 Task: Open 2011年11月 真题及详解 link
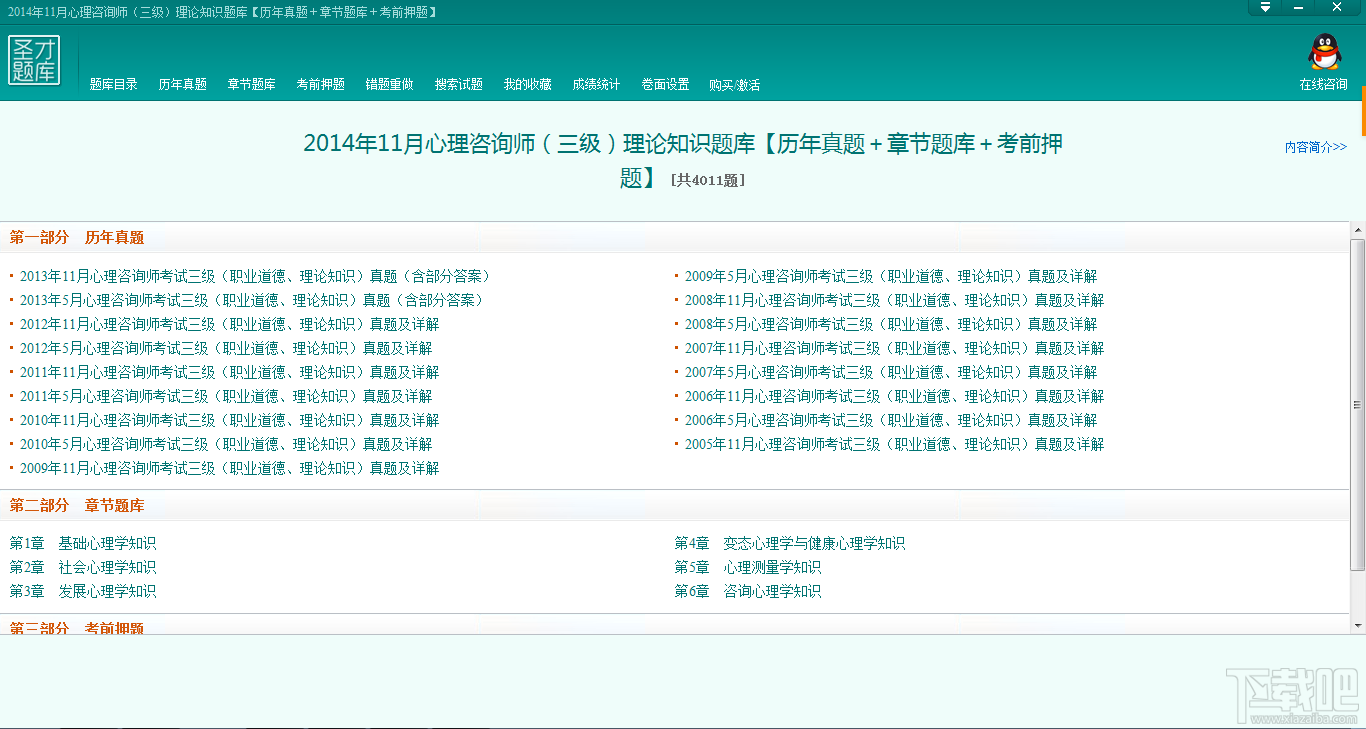(x=230, y=372)
